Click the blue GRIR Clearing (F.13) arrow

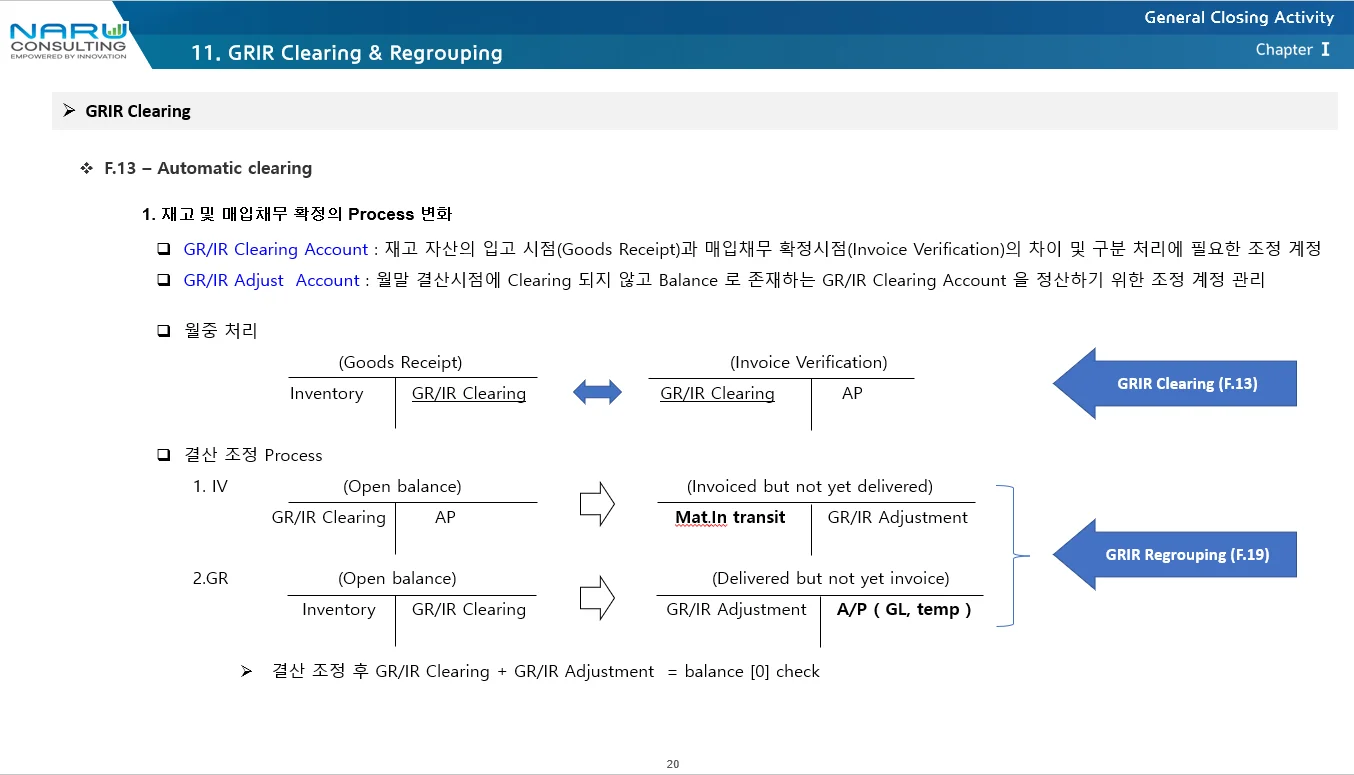[1175, 384]
